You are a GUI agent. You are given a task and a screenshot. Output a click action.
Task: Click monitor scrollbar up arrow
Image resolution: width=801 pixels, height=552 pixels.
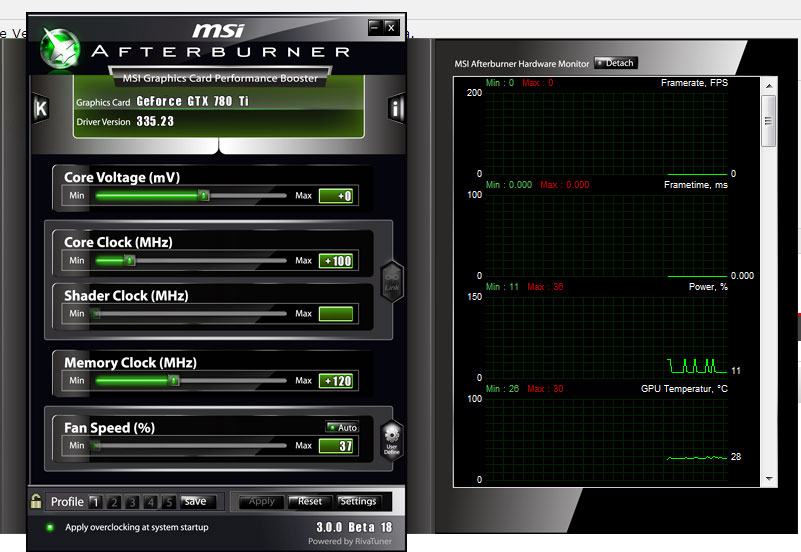(x=769, y=86)
